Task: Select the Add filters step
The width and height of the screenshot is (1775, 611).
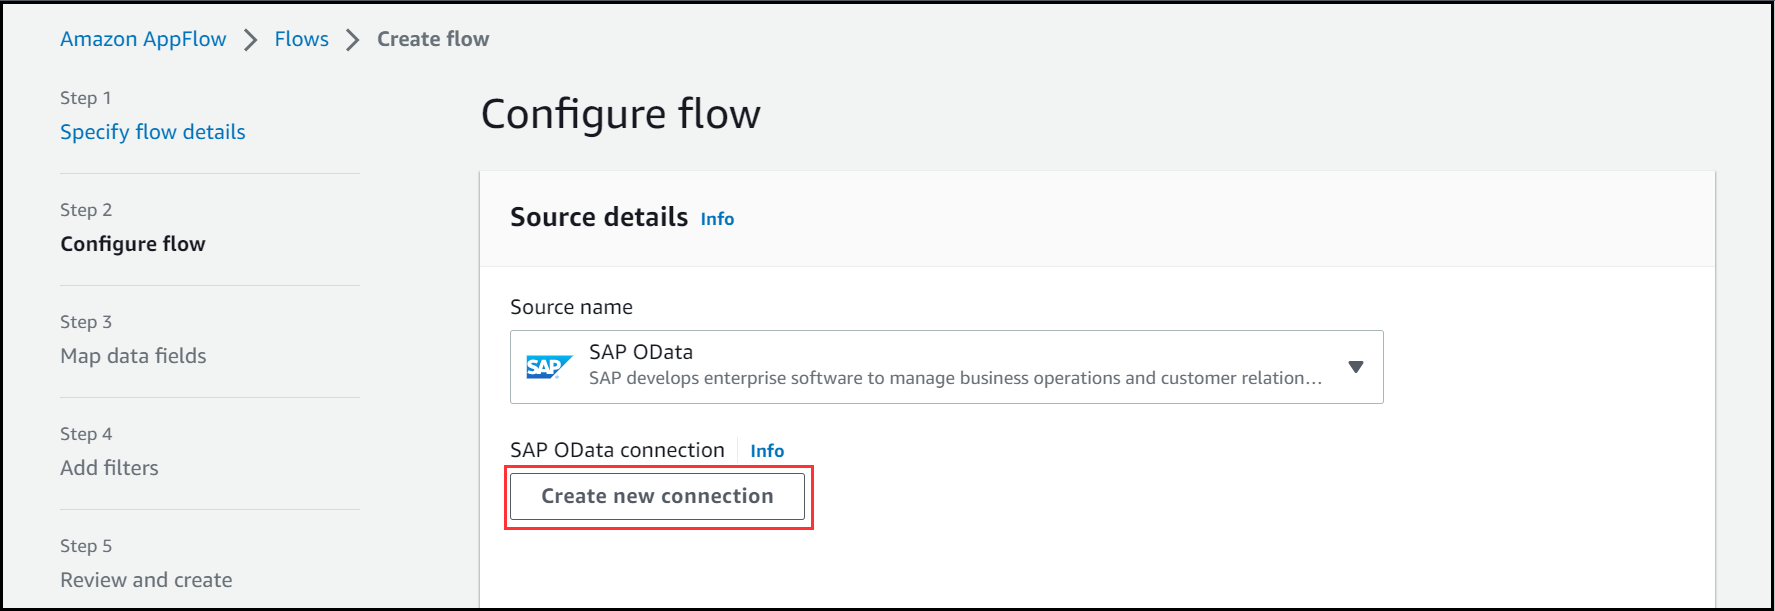Action: click(x=109, y=468)
